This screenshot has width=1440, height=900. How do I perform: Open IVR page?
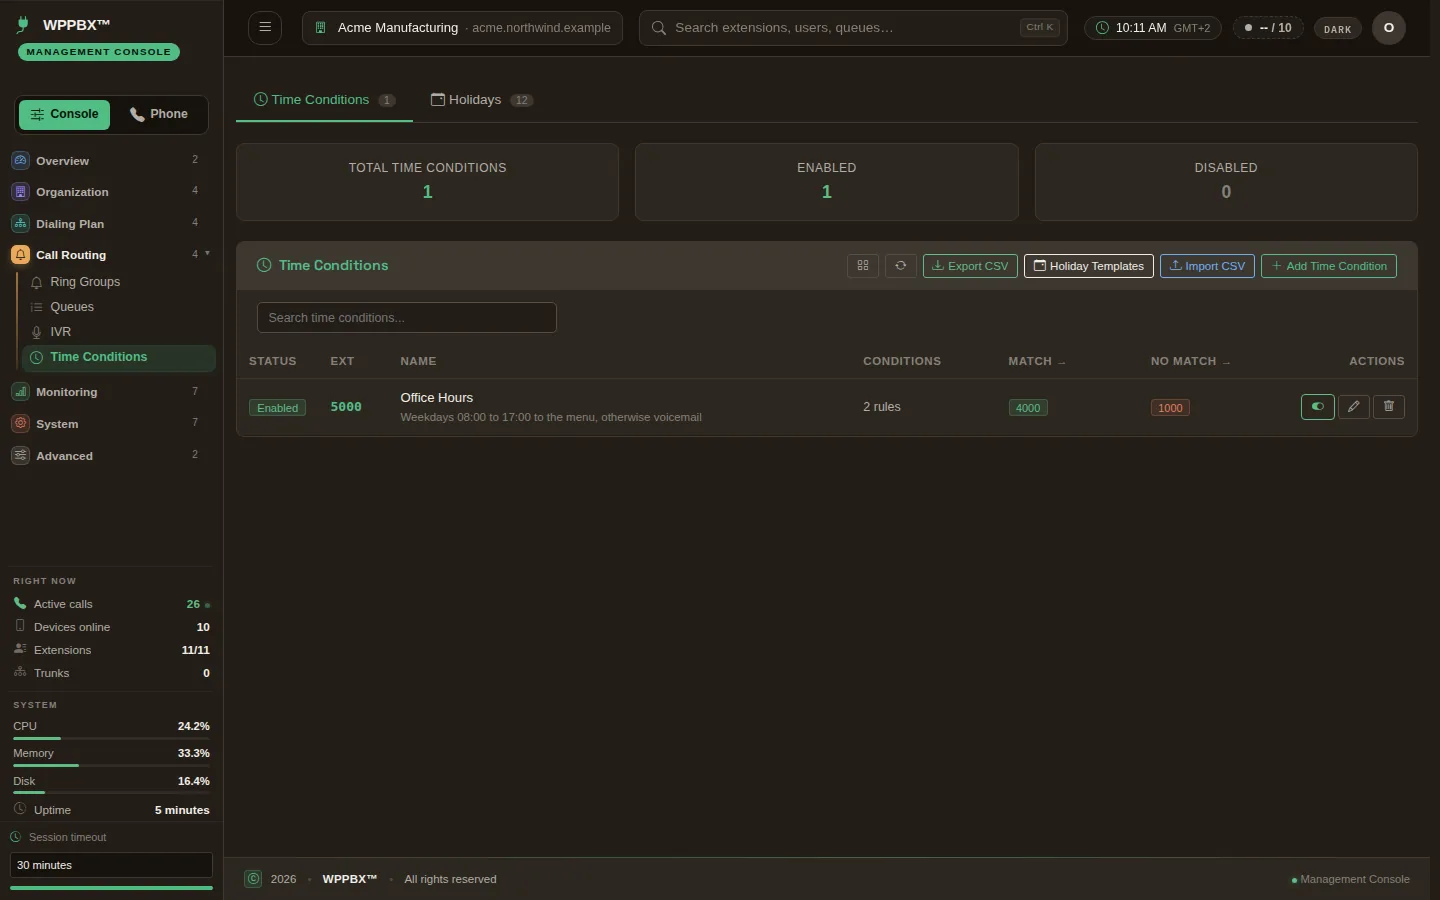118,332
